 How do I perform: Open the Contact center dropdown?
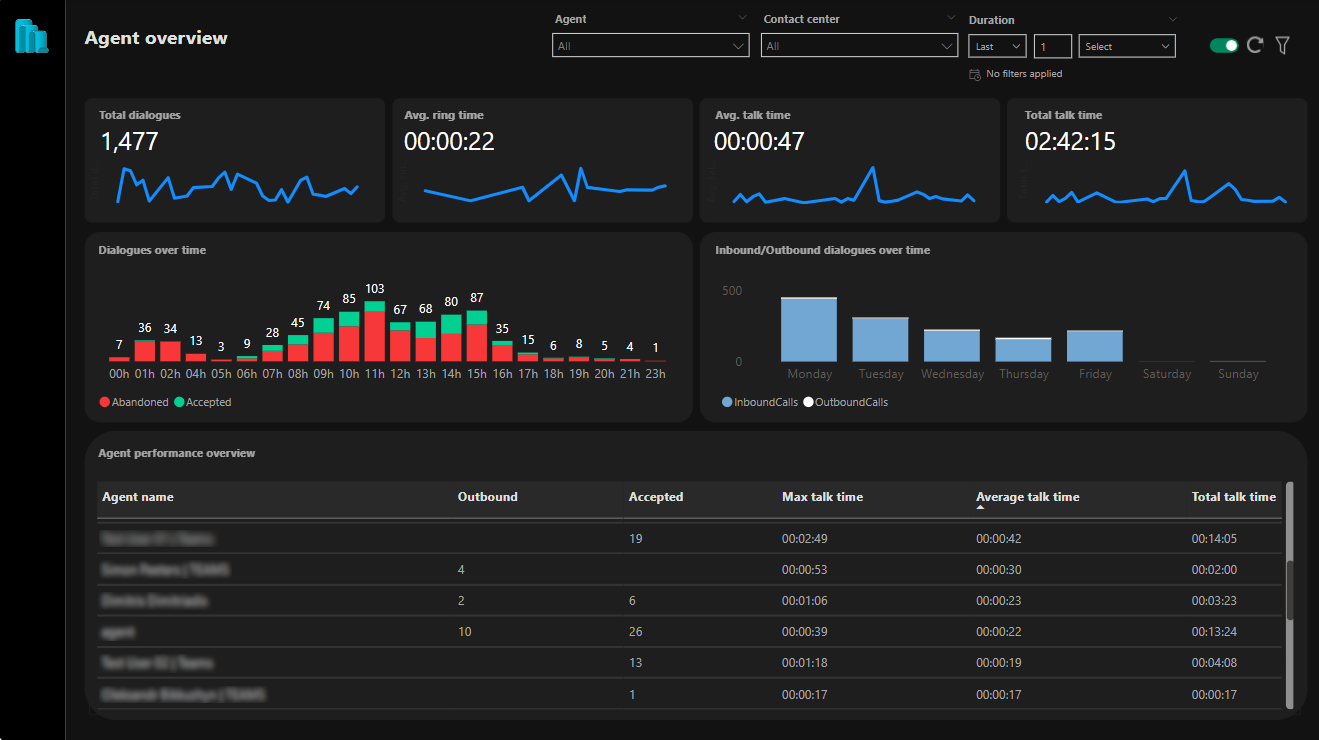859,46
